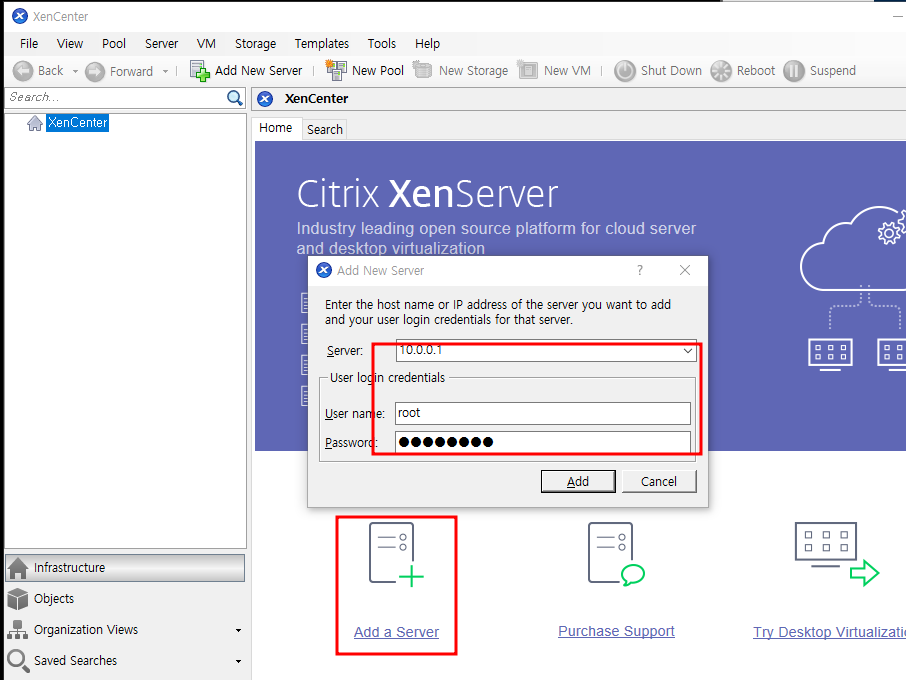
Task: Click the Saved Searches magnifier icon
Action: click(x=18, y=661)
